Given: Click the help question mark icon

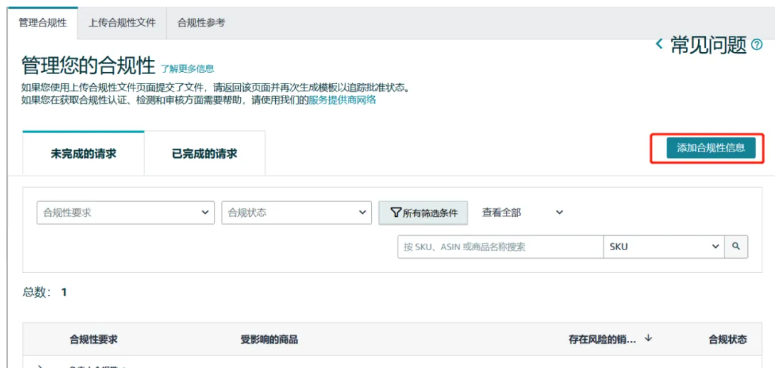Looking at the screenshot, I should click(757, 45).
